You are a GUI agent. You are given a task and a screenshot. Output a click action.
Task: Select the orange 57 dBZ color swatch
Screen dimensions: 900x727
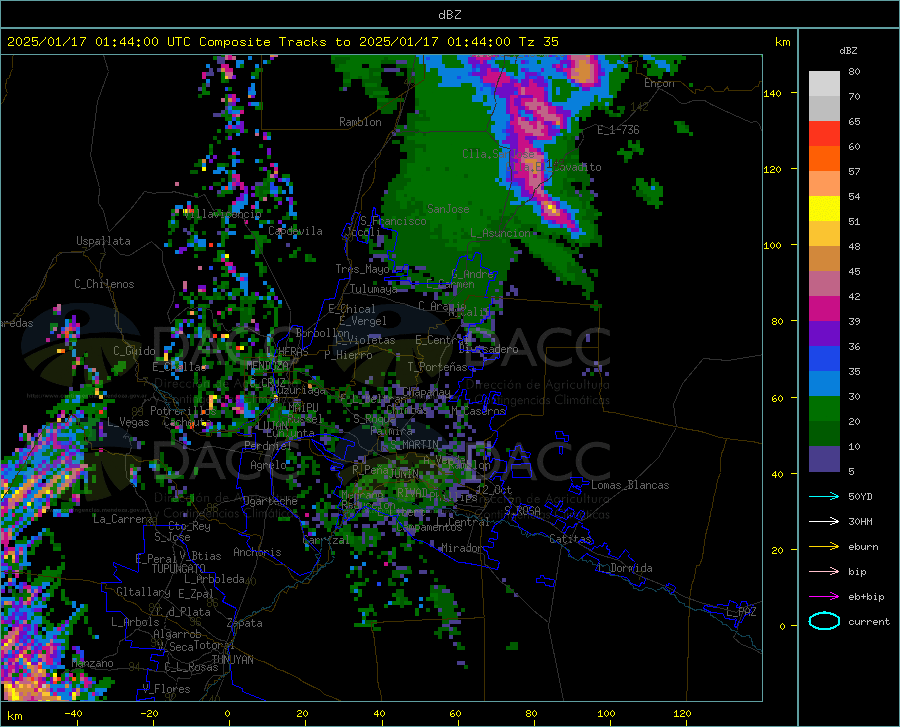[x=824, y=159]
